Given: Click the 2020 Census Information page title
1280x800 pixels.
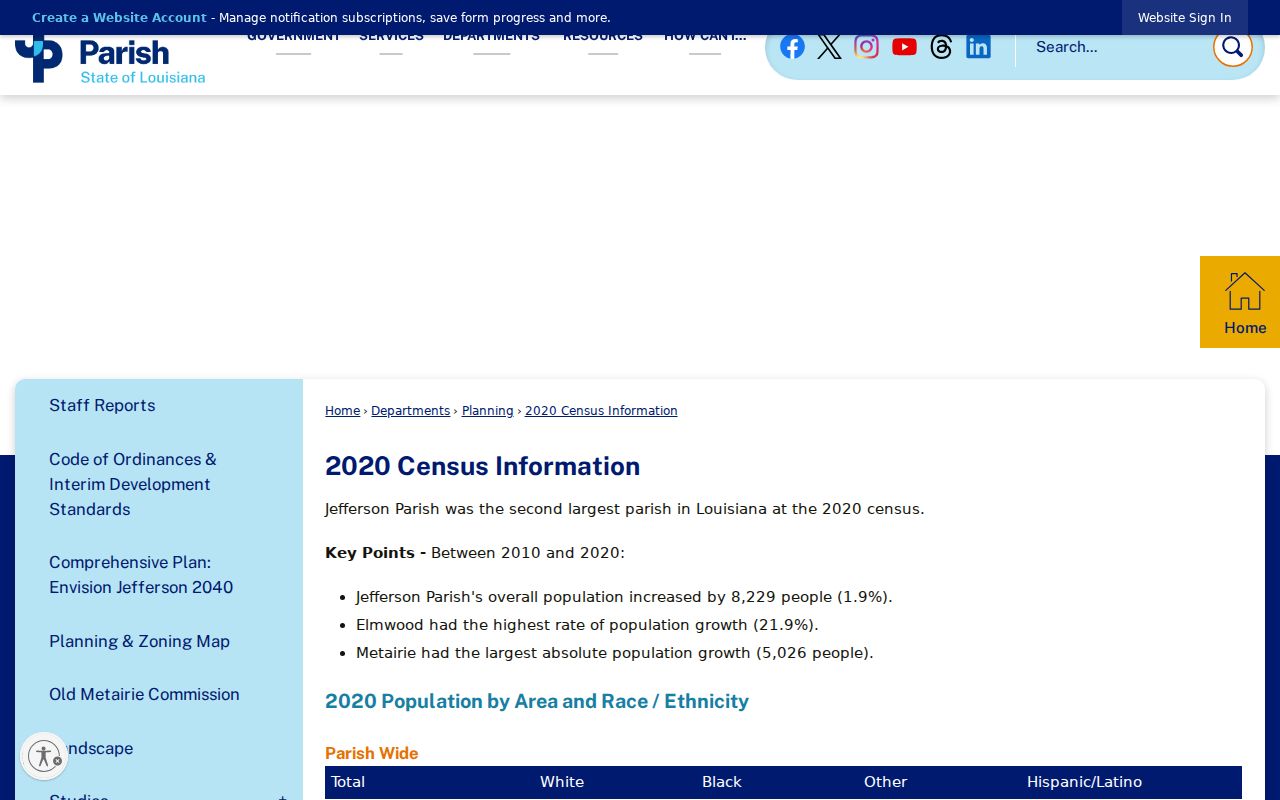Looking at the screenshot, I should [482, 466].
